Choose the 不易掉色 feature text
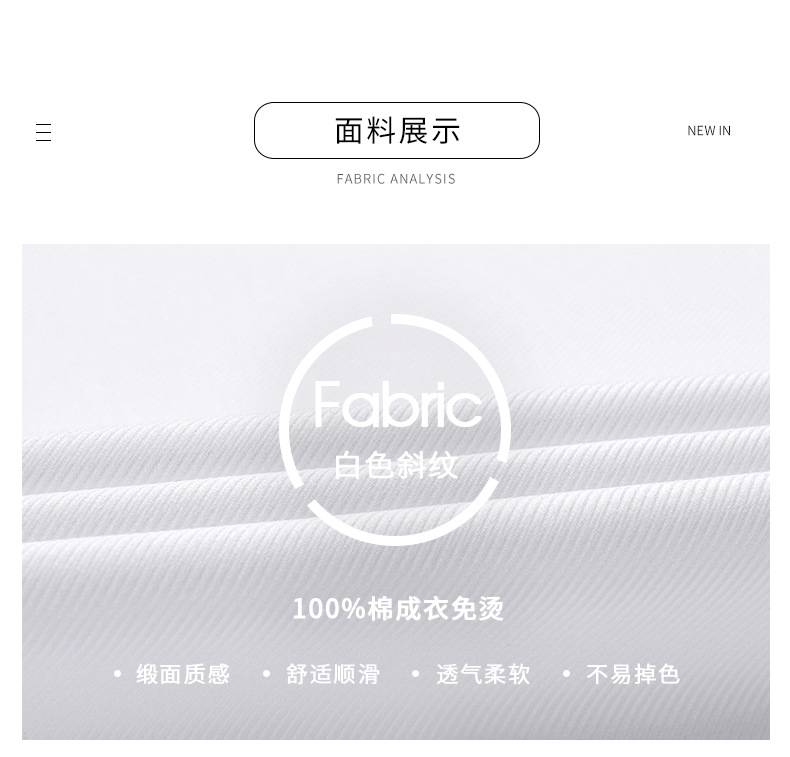The image size is (790, 757). tap(633, 674)
